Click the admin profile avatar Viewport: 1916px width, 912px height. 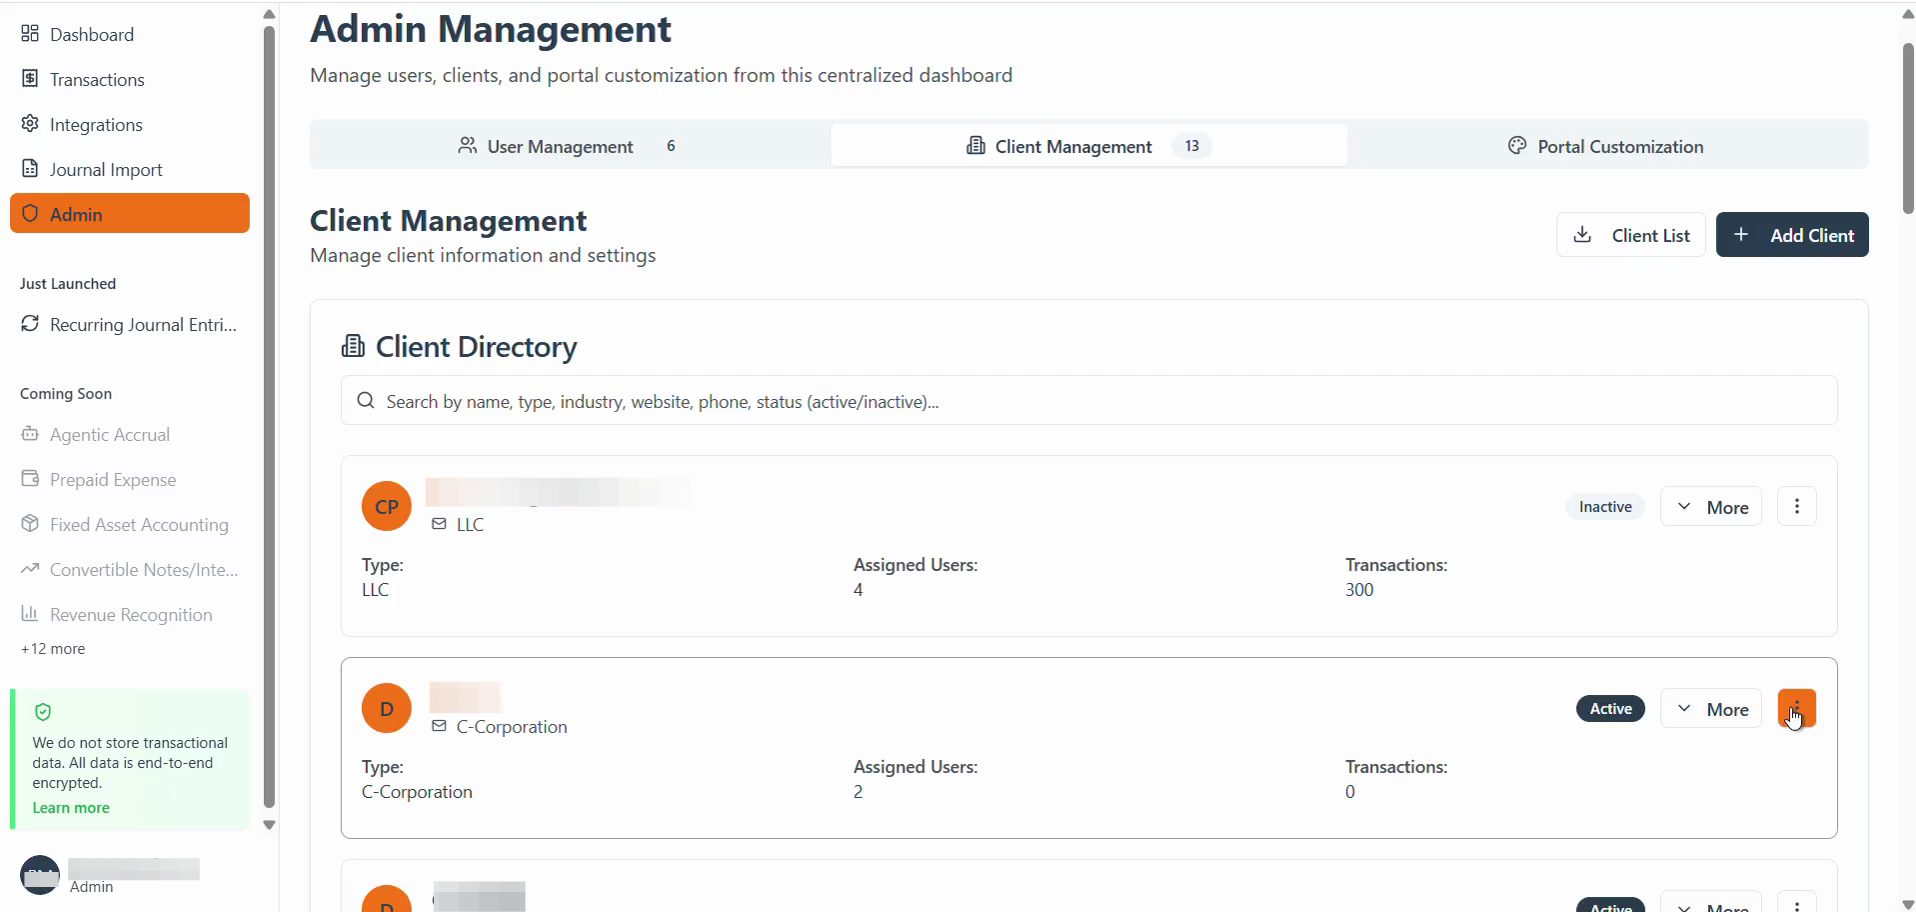tap(40, 875)
